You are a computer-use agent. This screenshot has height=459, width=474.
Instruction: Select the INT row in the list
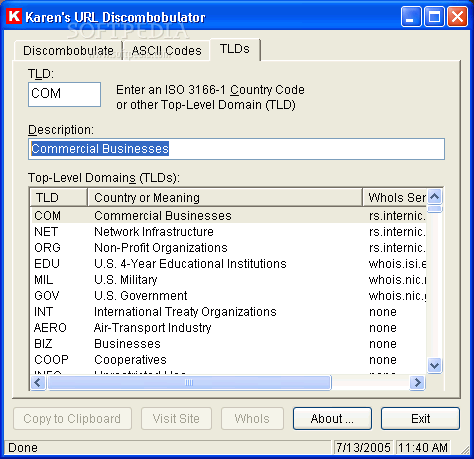pos(228,311)
